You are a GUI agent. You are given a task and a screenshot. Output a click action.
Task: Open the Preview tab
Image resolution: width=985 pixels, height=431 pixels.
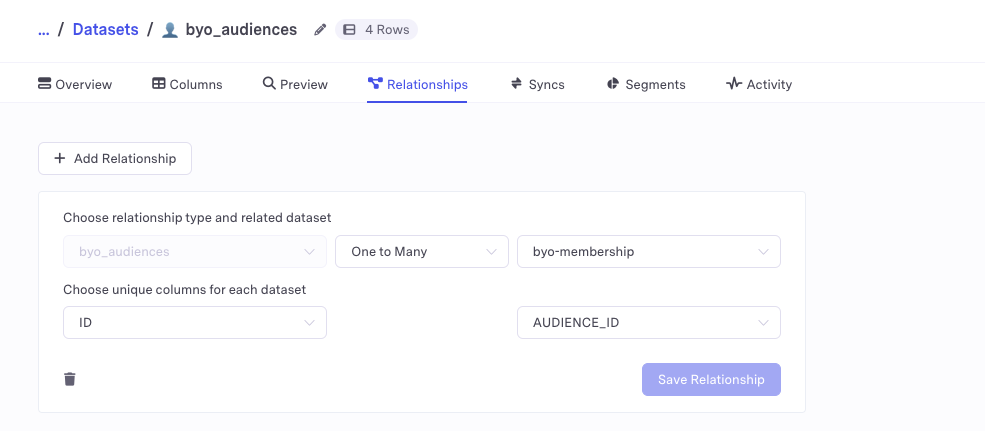(295, 85)
